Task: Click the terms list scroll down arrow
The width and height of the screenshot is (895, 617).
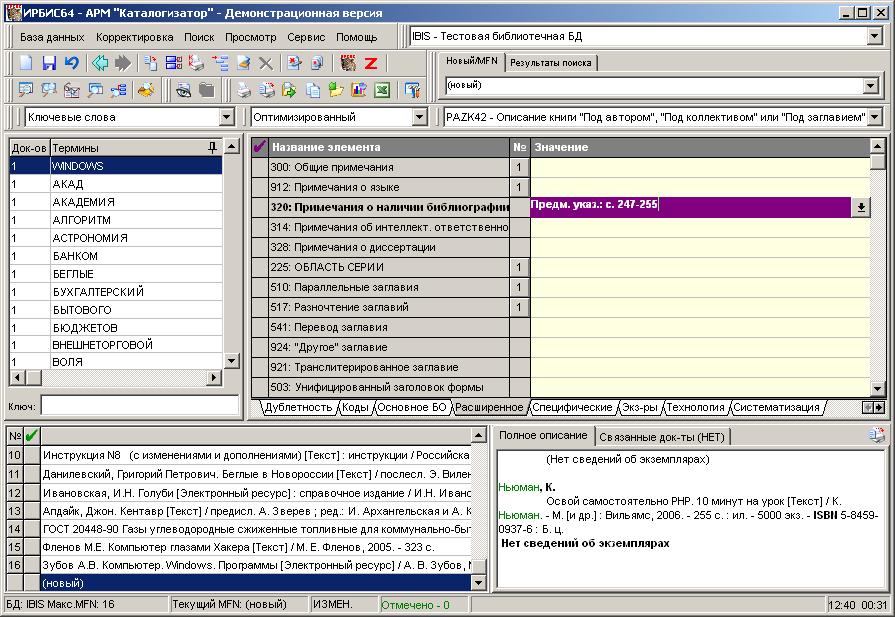Action: coord(231,361)
